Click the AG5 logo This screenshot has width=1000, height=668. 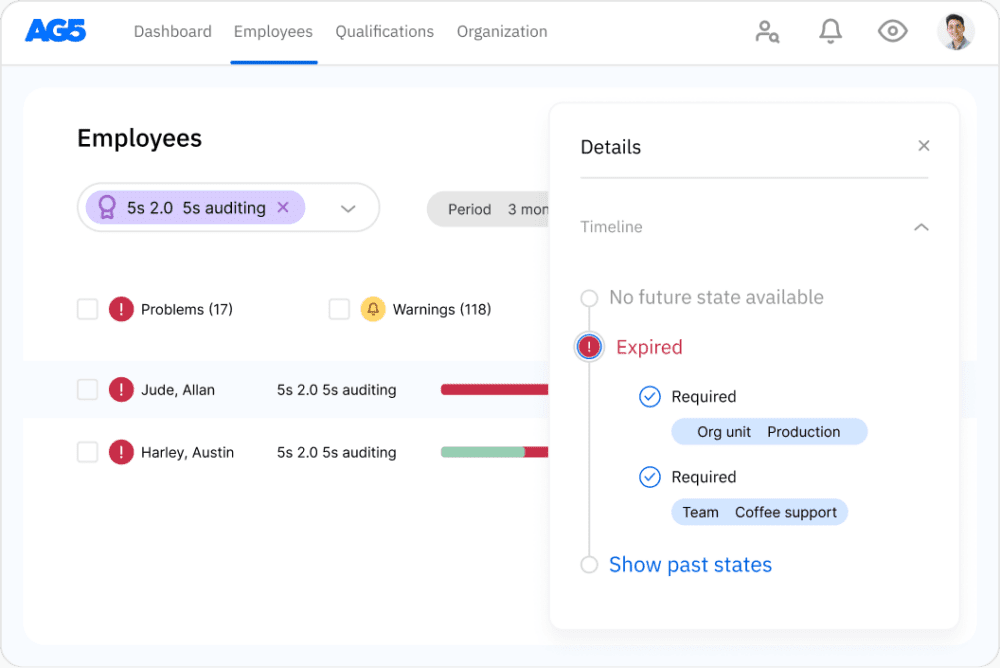point(56,31)
